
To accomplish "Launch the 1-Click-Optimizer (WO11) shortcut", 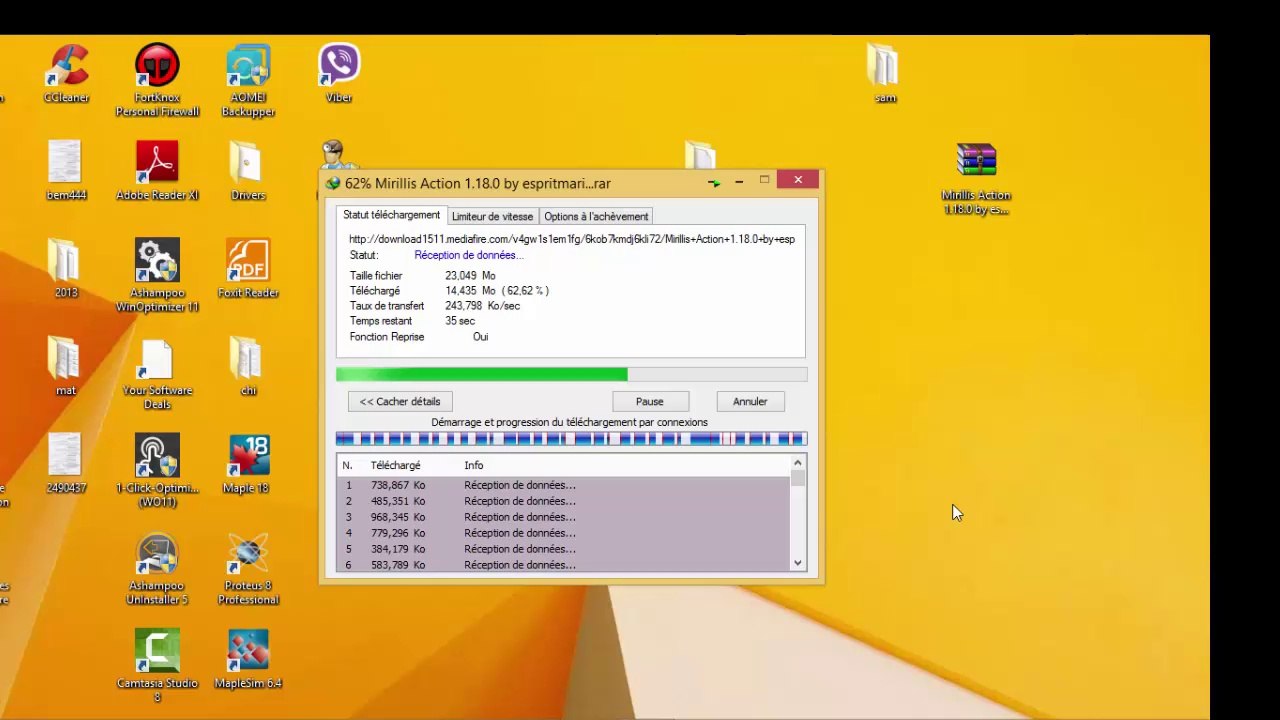I will [x=157, y=470].
